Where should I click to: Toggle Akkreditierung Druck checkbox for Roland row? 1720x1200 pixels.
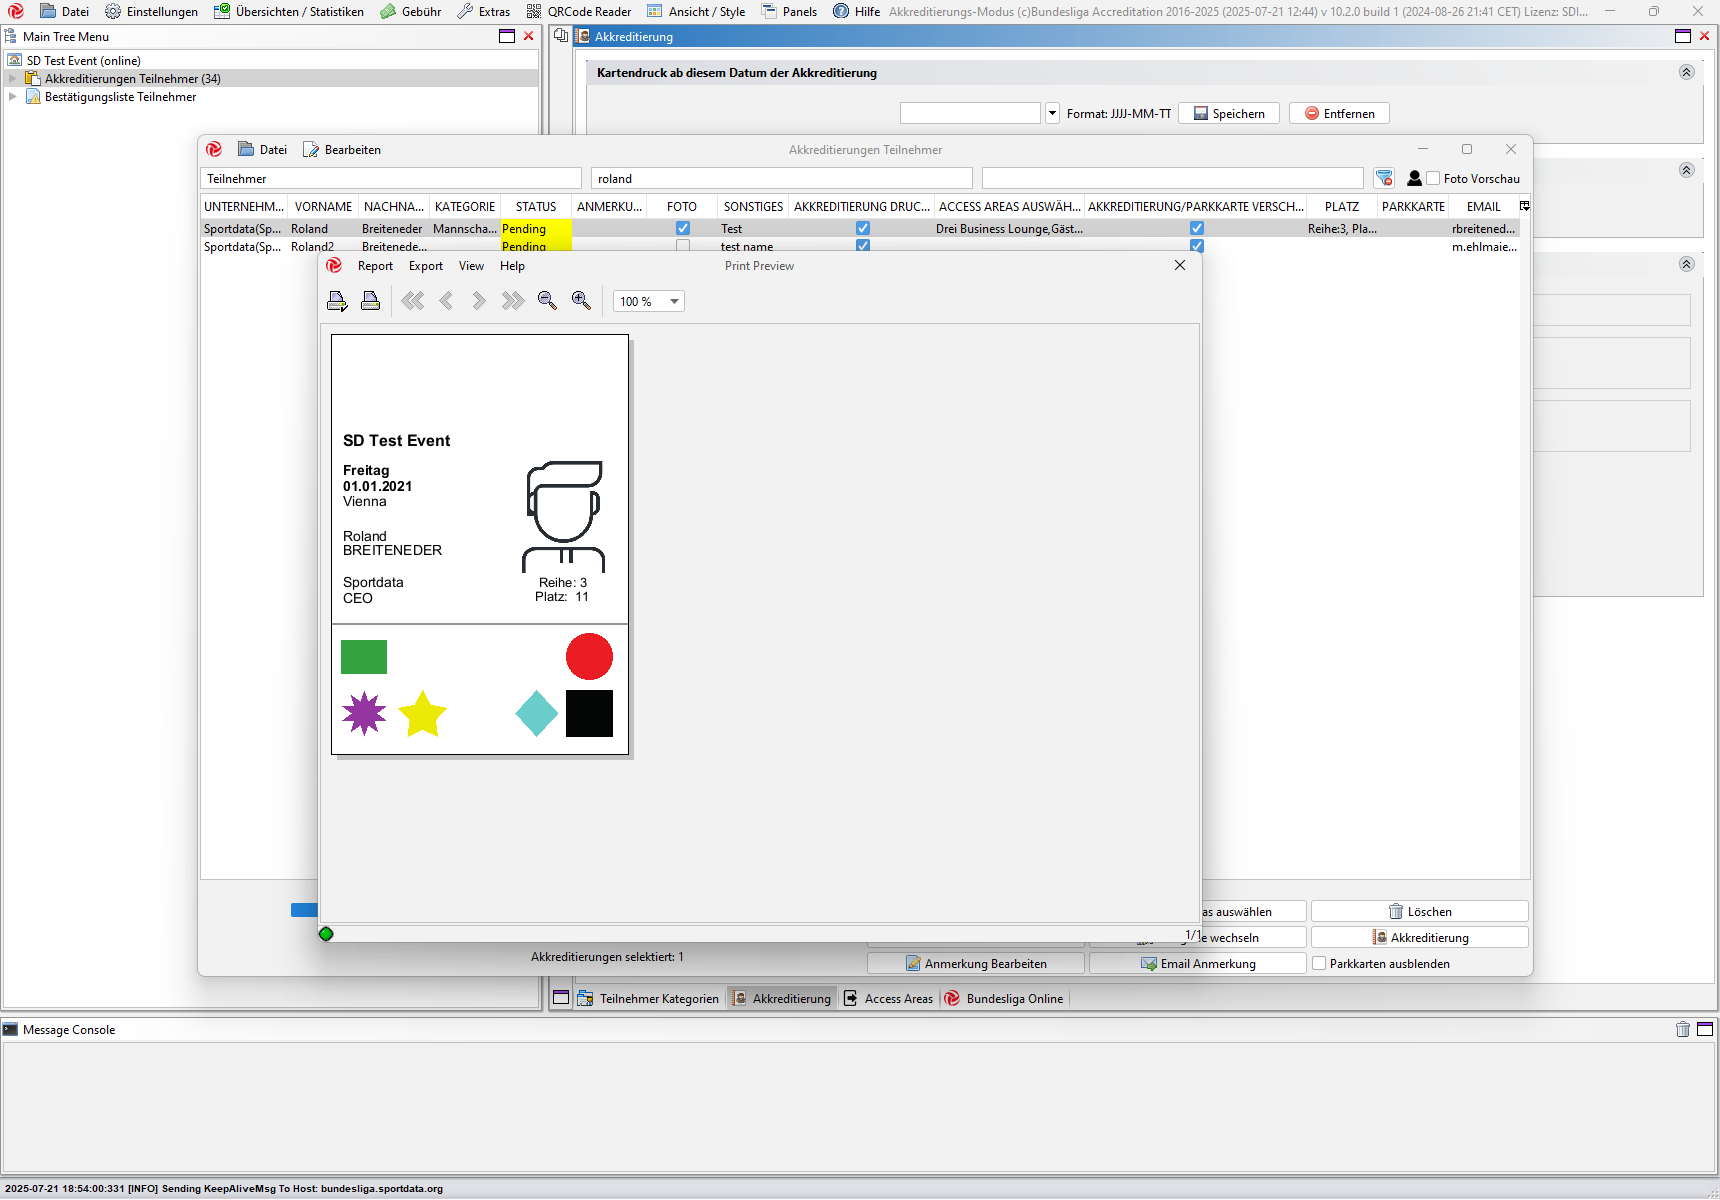[863, 228]
